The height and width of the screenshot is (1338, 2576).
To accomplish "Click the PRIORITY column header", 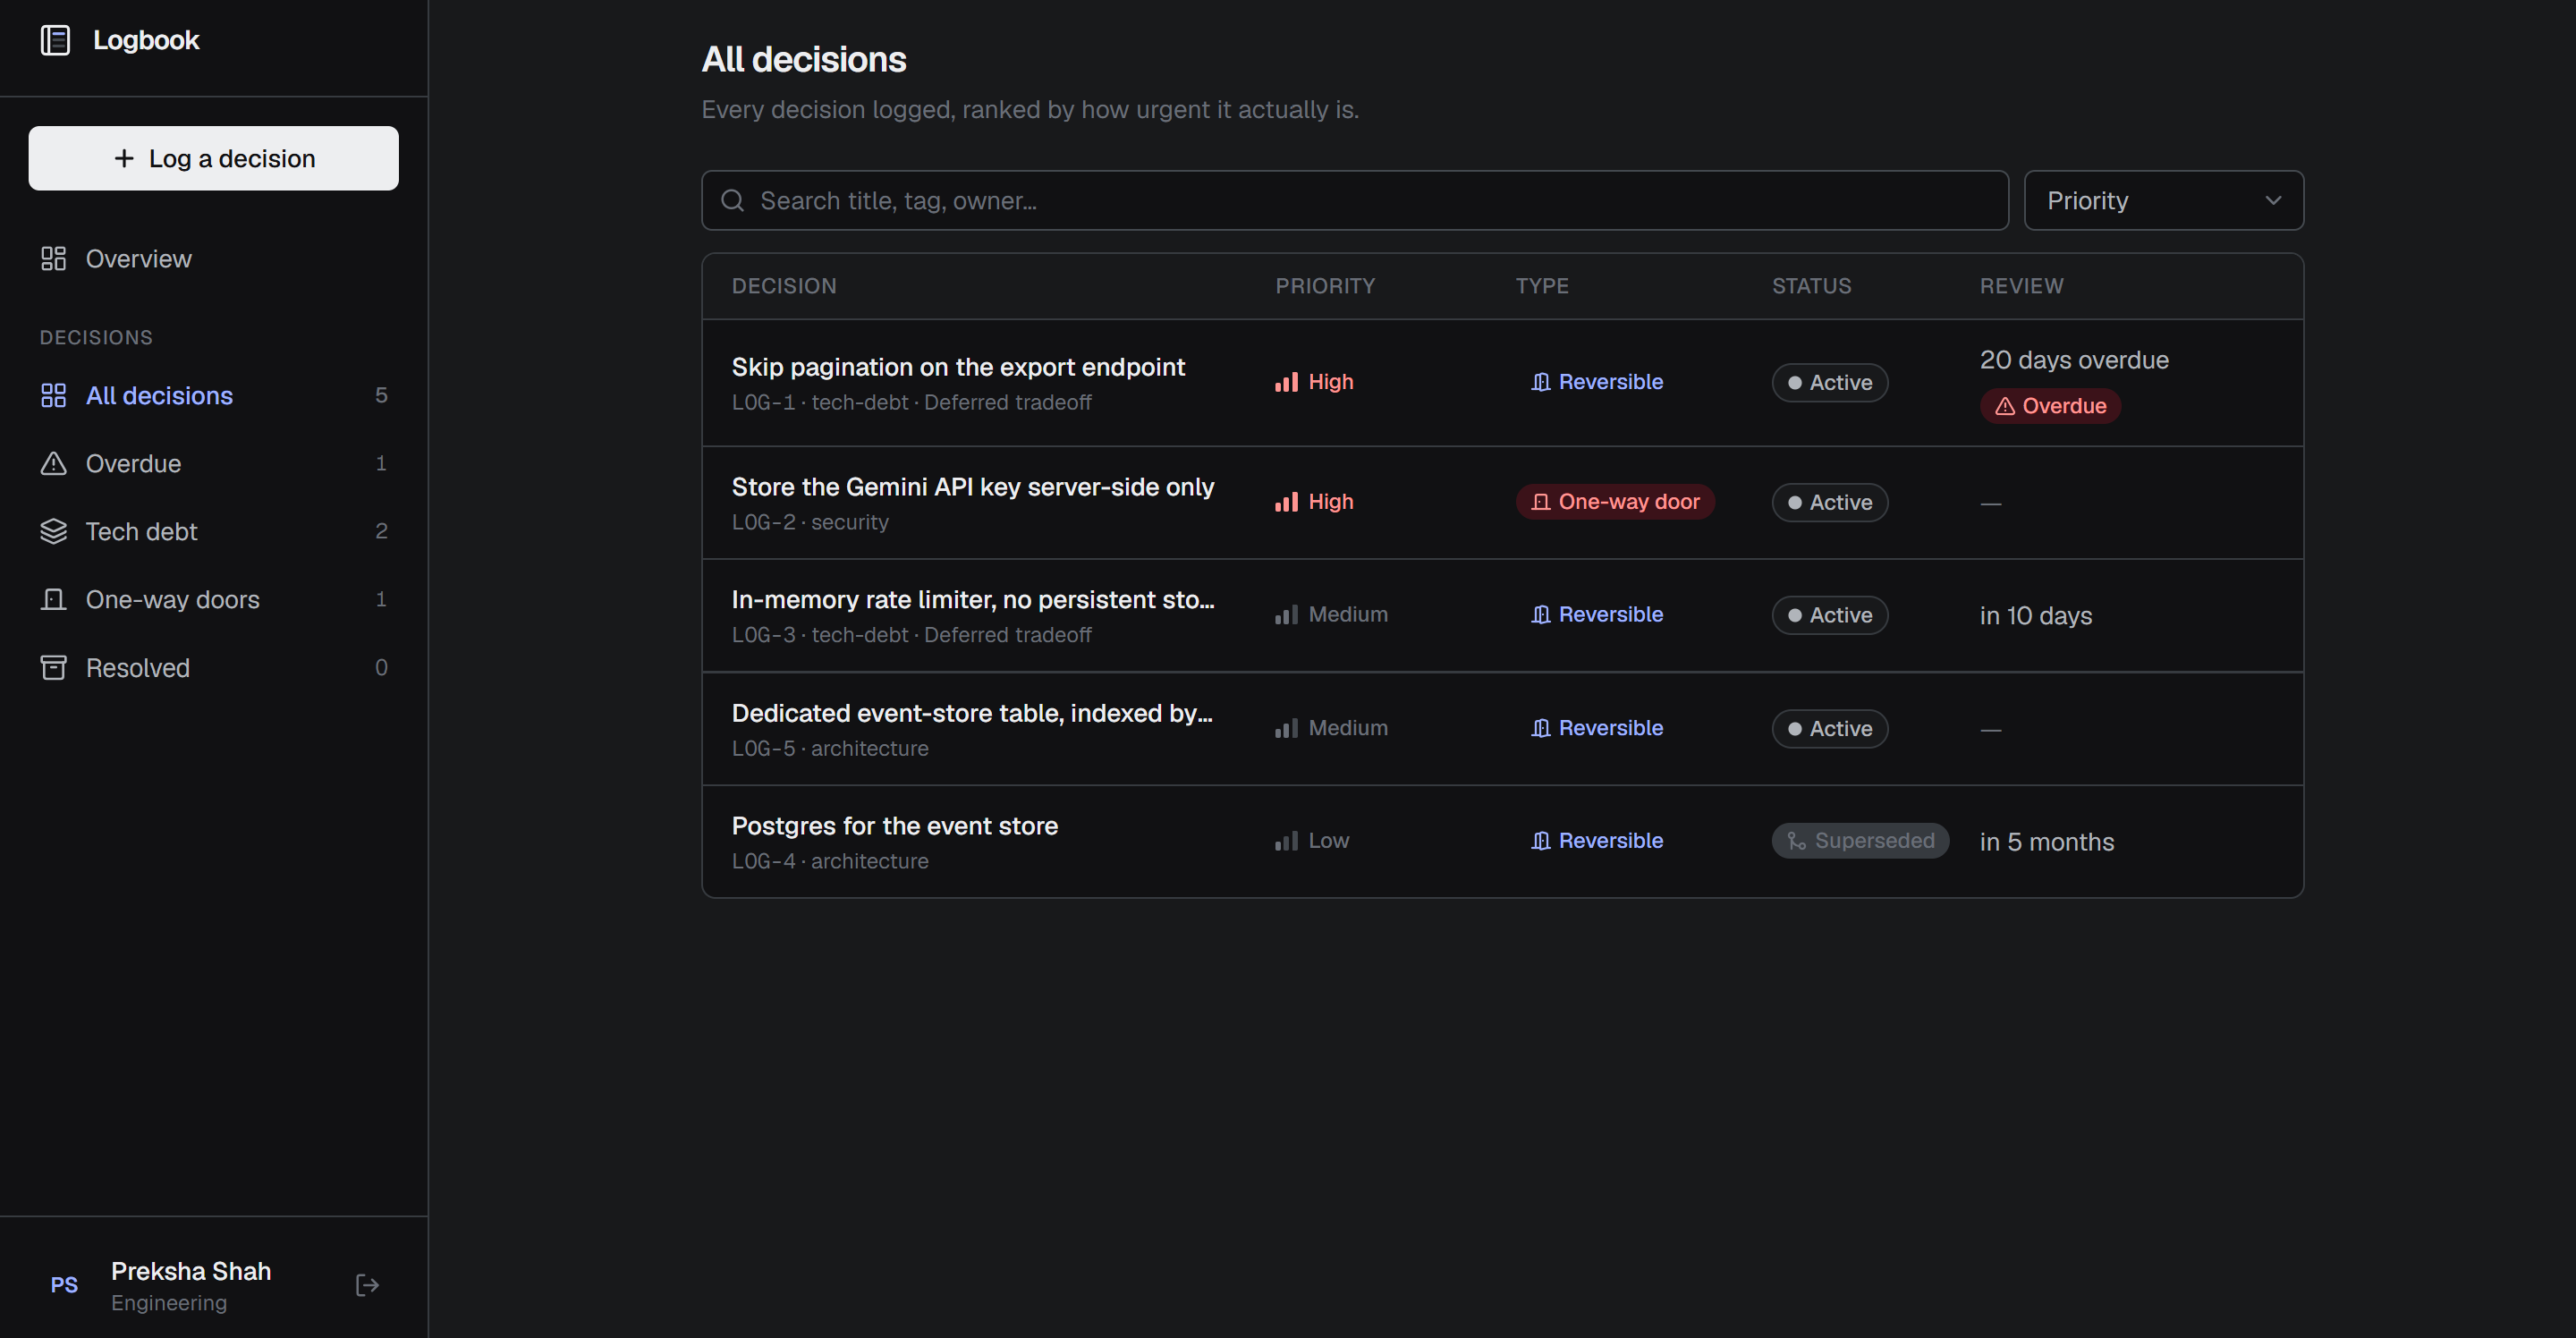I will coord(1325,286).
